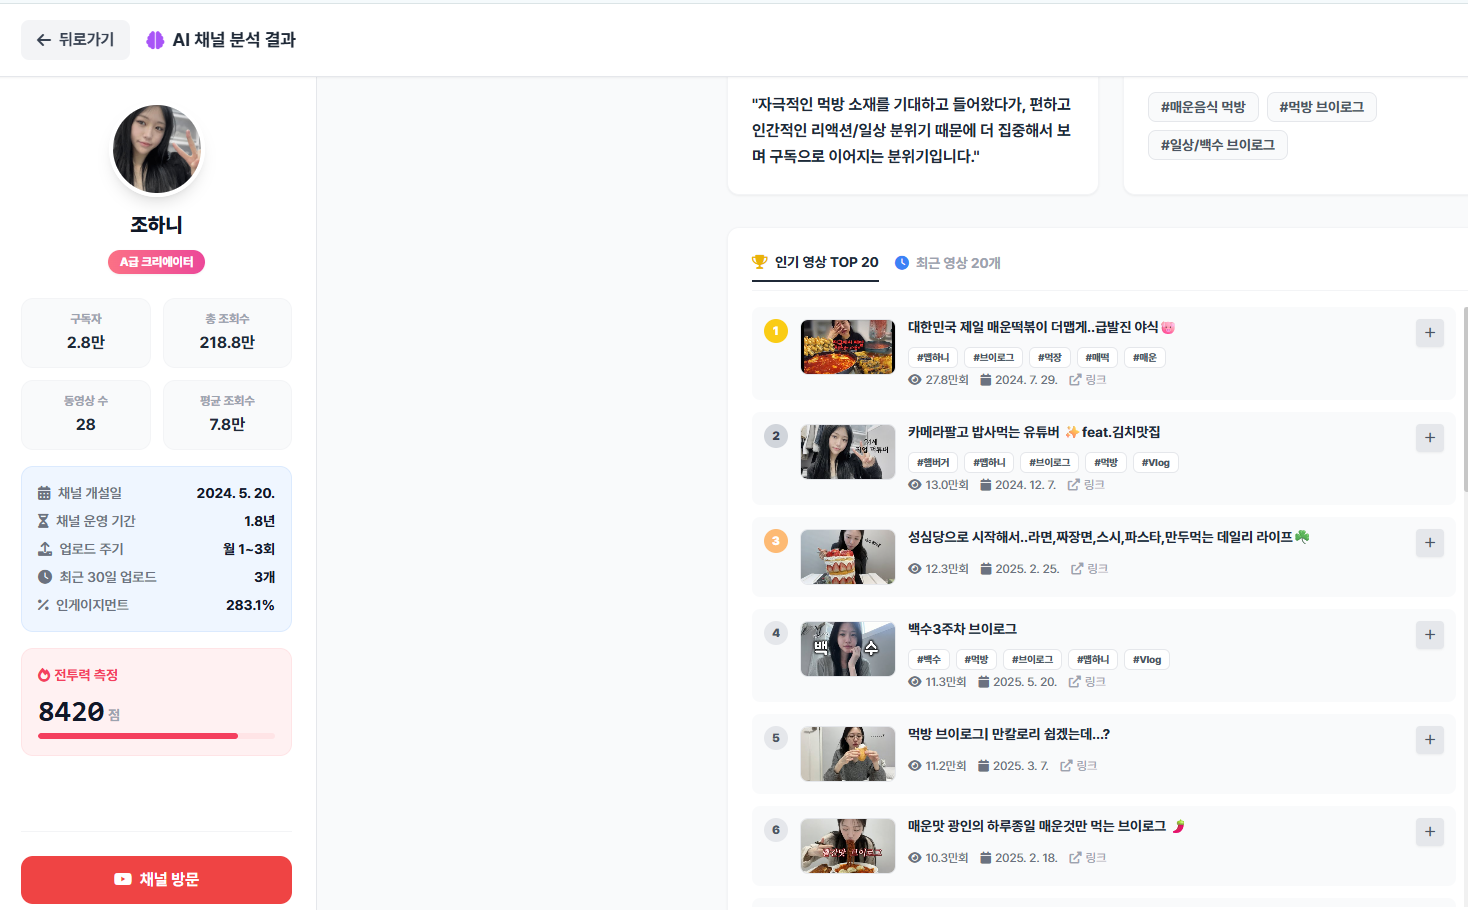Click the red progress bar under 8420점

[156, 735]
